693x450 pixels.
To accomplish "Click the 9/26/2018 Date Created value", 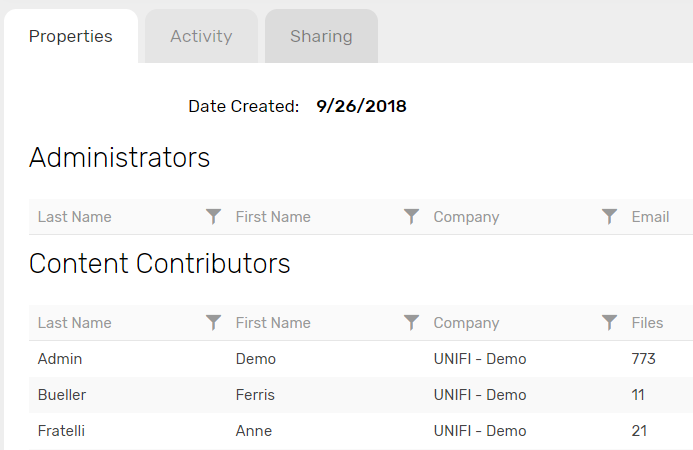I will click(361, 106).
